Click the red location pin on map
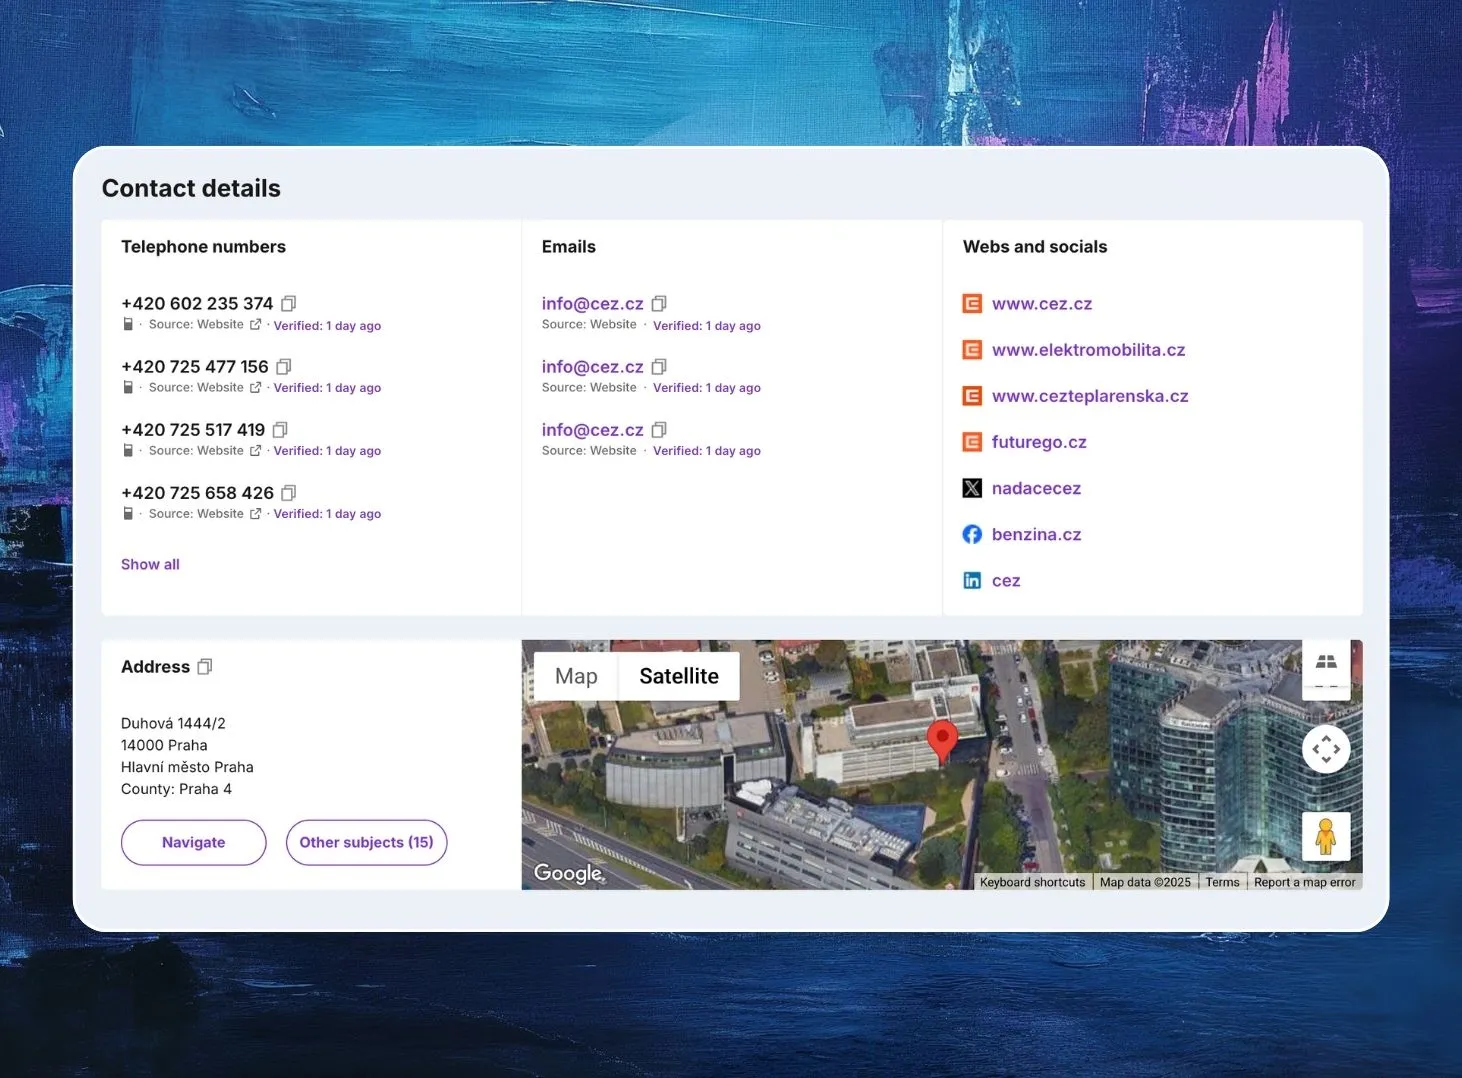 click(x=942, y=742)
